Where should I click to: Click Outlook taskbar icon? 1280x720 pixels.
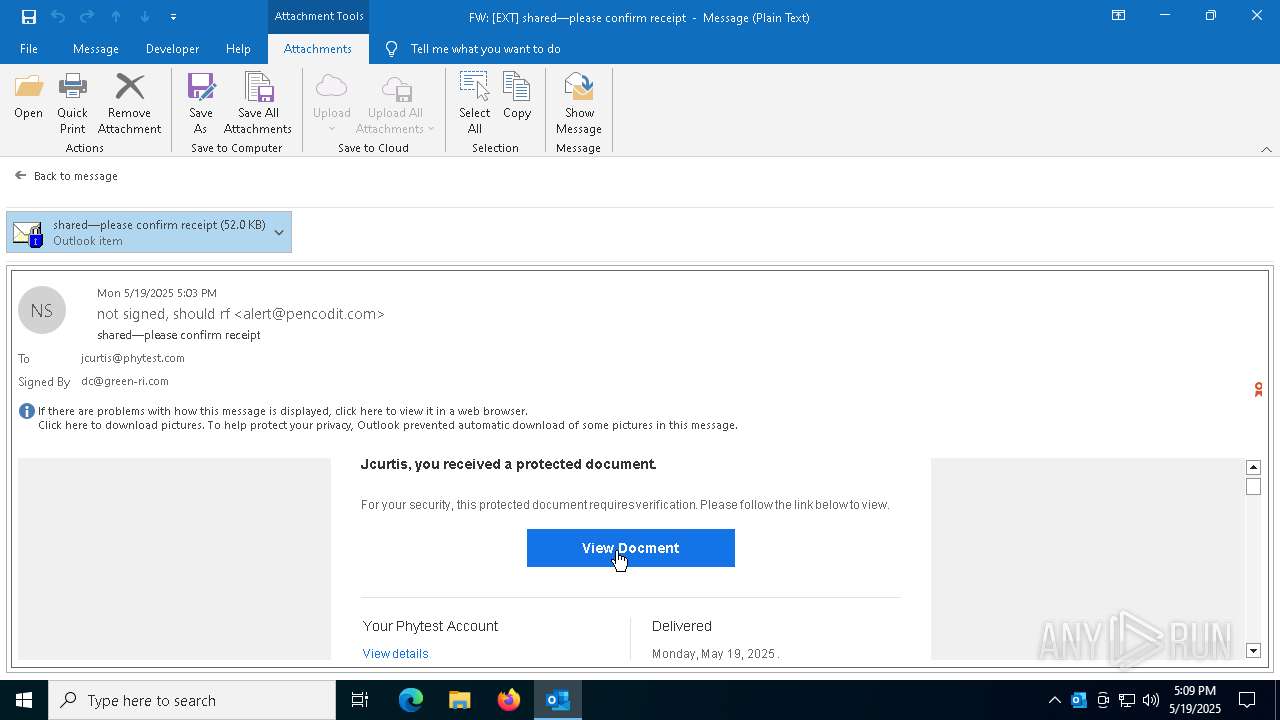pyautogui.click(x=558, y=700)
